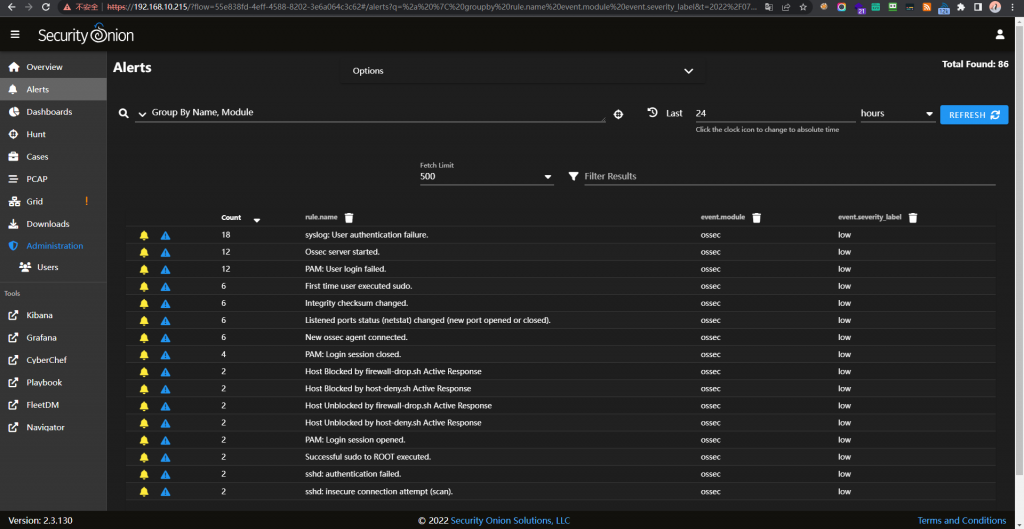1024x529 pixels.
Task: Open Cases in the sidebar
Action: click(54, 157)
